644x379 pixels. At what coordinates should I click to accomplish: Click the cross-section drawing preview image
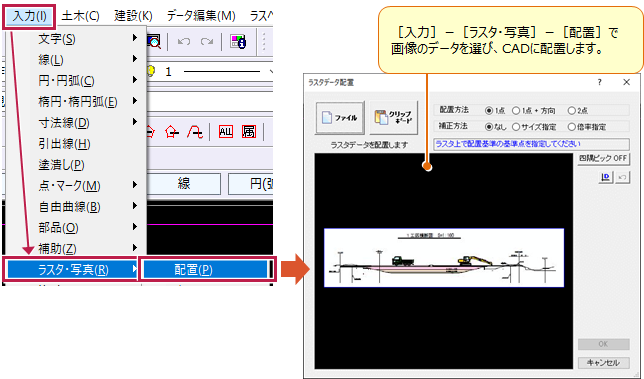tap(444, 257)
